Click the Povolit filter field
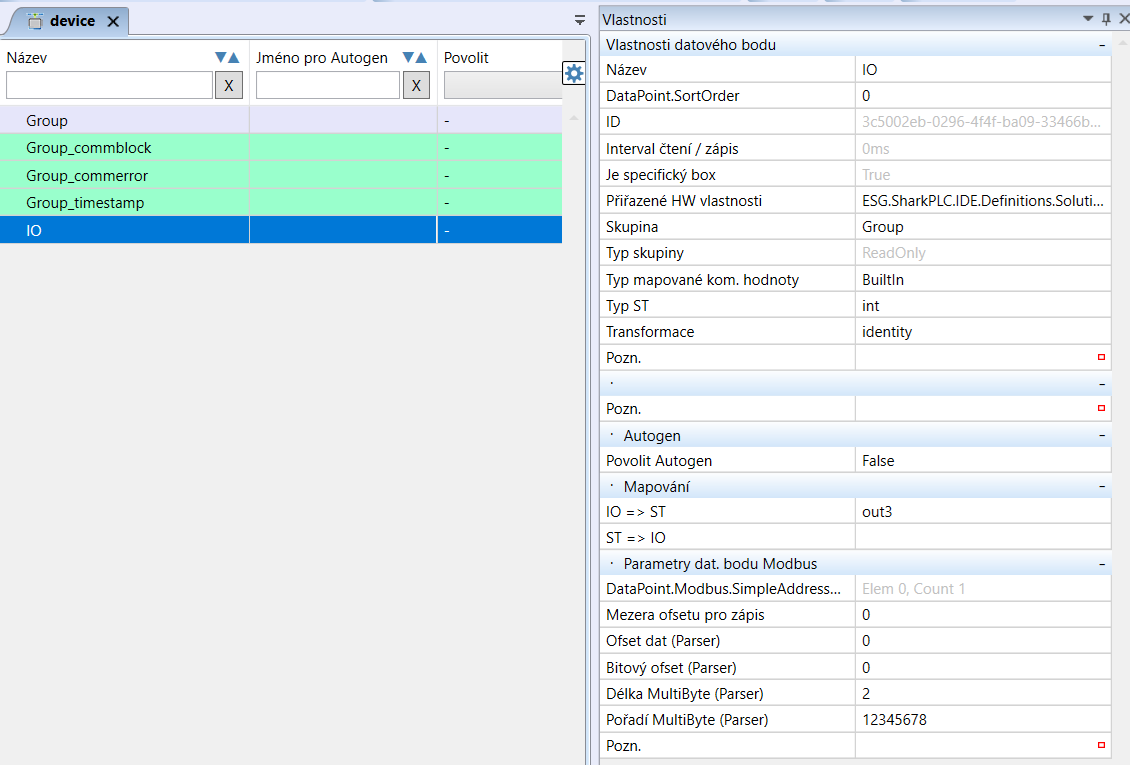 503,85
